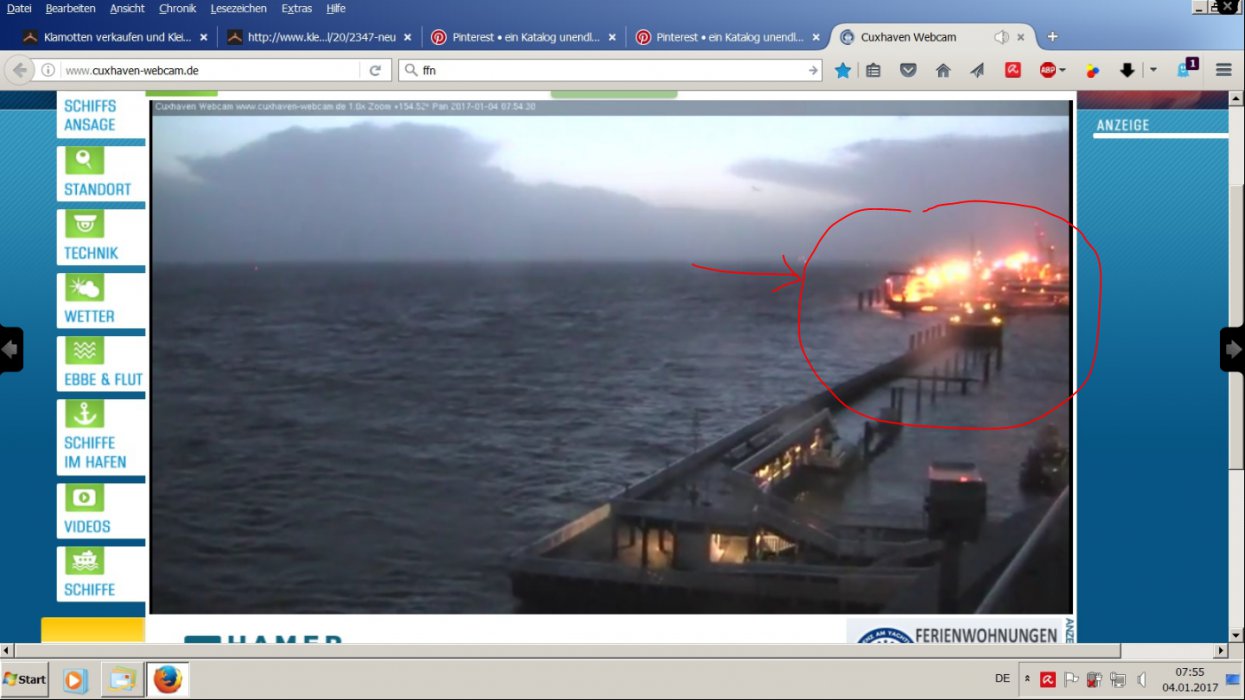Expand the dropdown arrow beside downloads button
The height and width of the screenshot is (700, 1245).
(1153, 70)
